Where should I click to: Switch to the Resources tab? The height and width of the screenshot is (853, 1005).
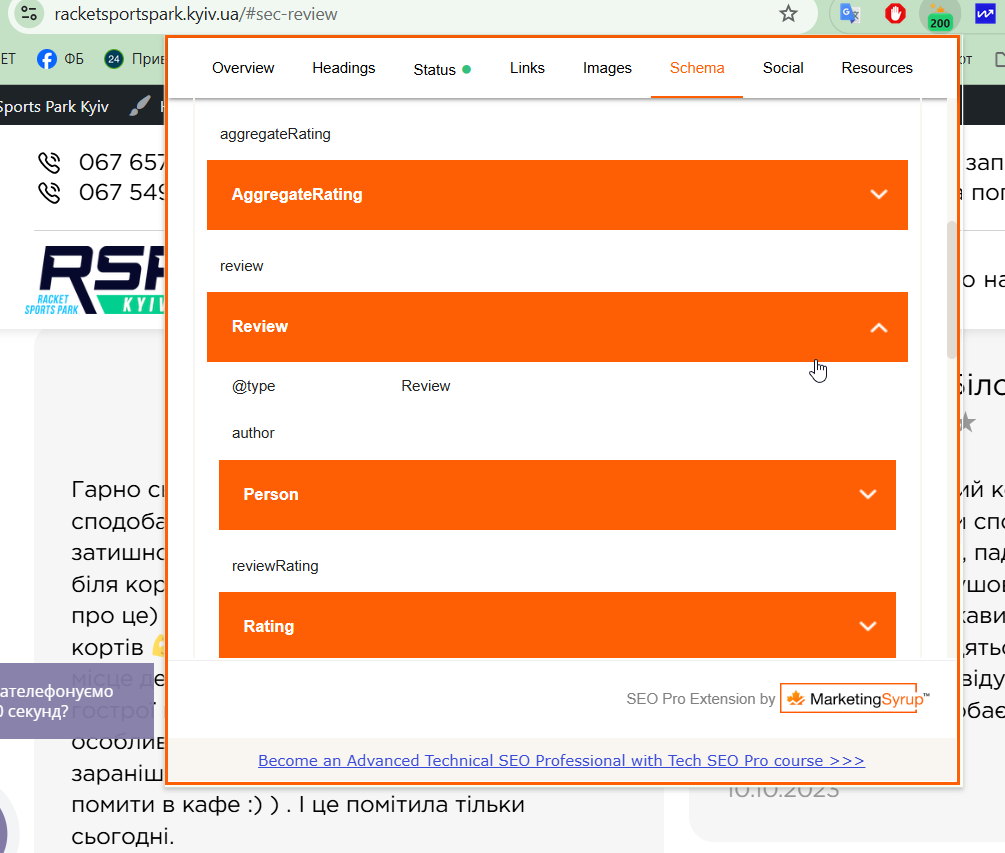[877, 68]
